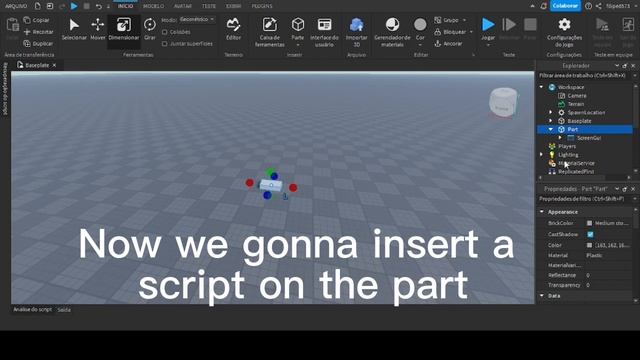
Task: Click the Cor color circle icon
Action: [x=420, y=25]
